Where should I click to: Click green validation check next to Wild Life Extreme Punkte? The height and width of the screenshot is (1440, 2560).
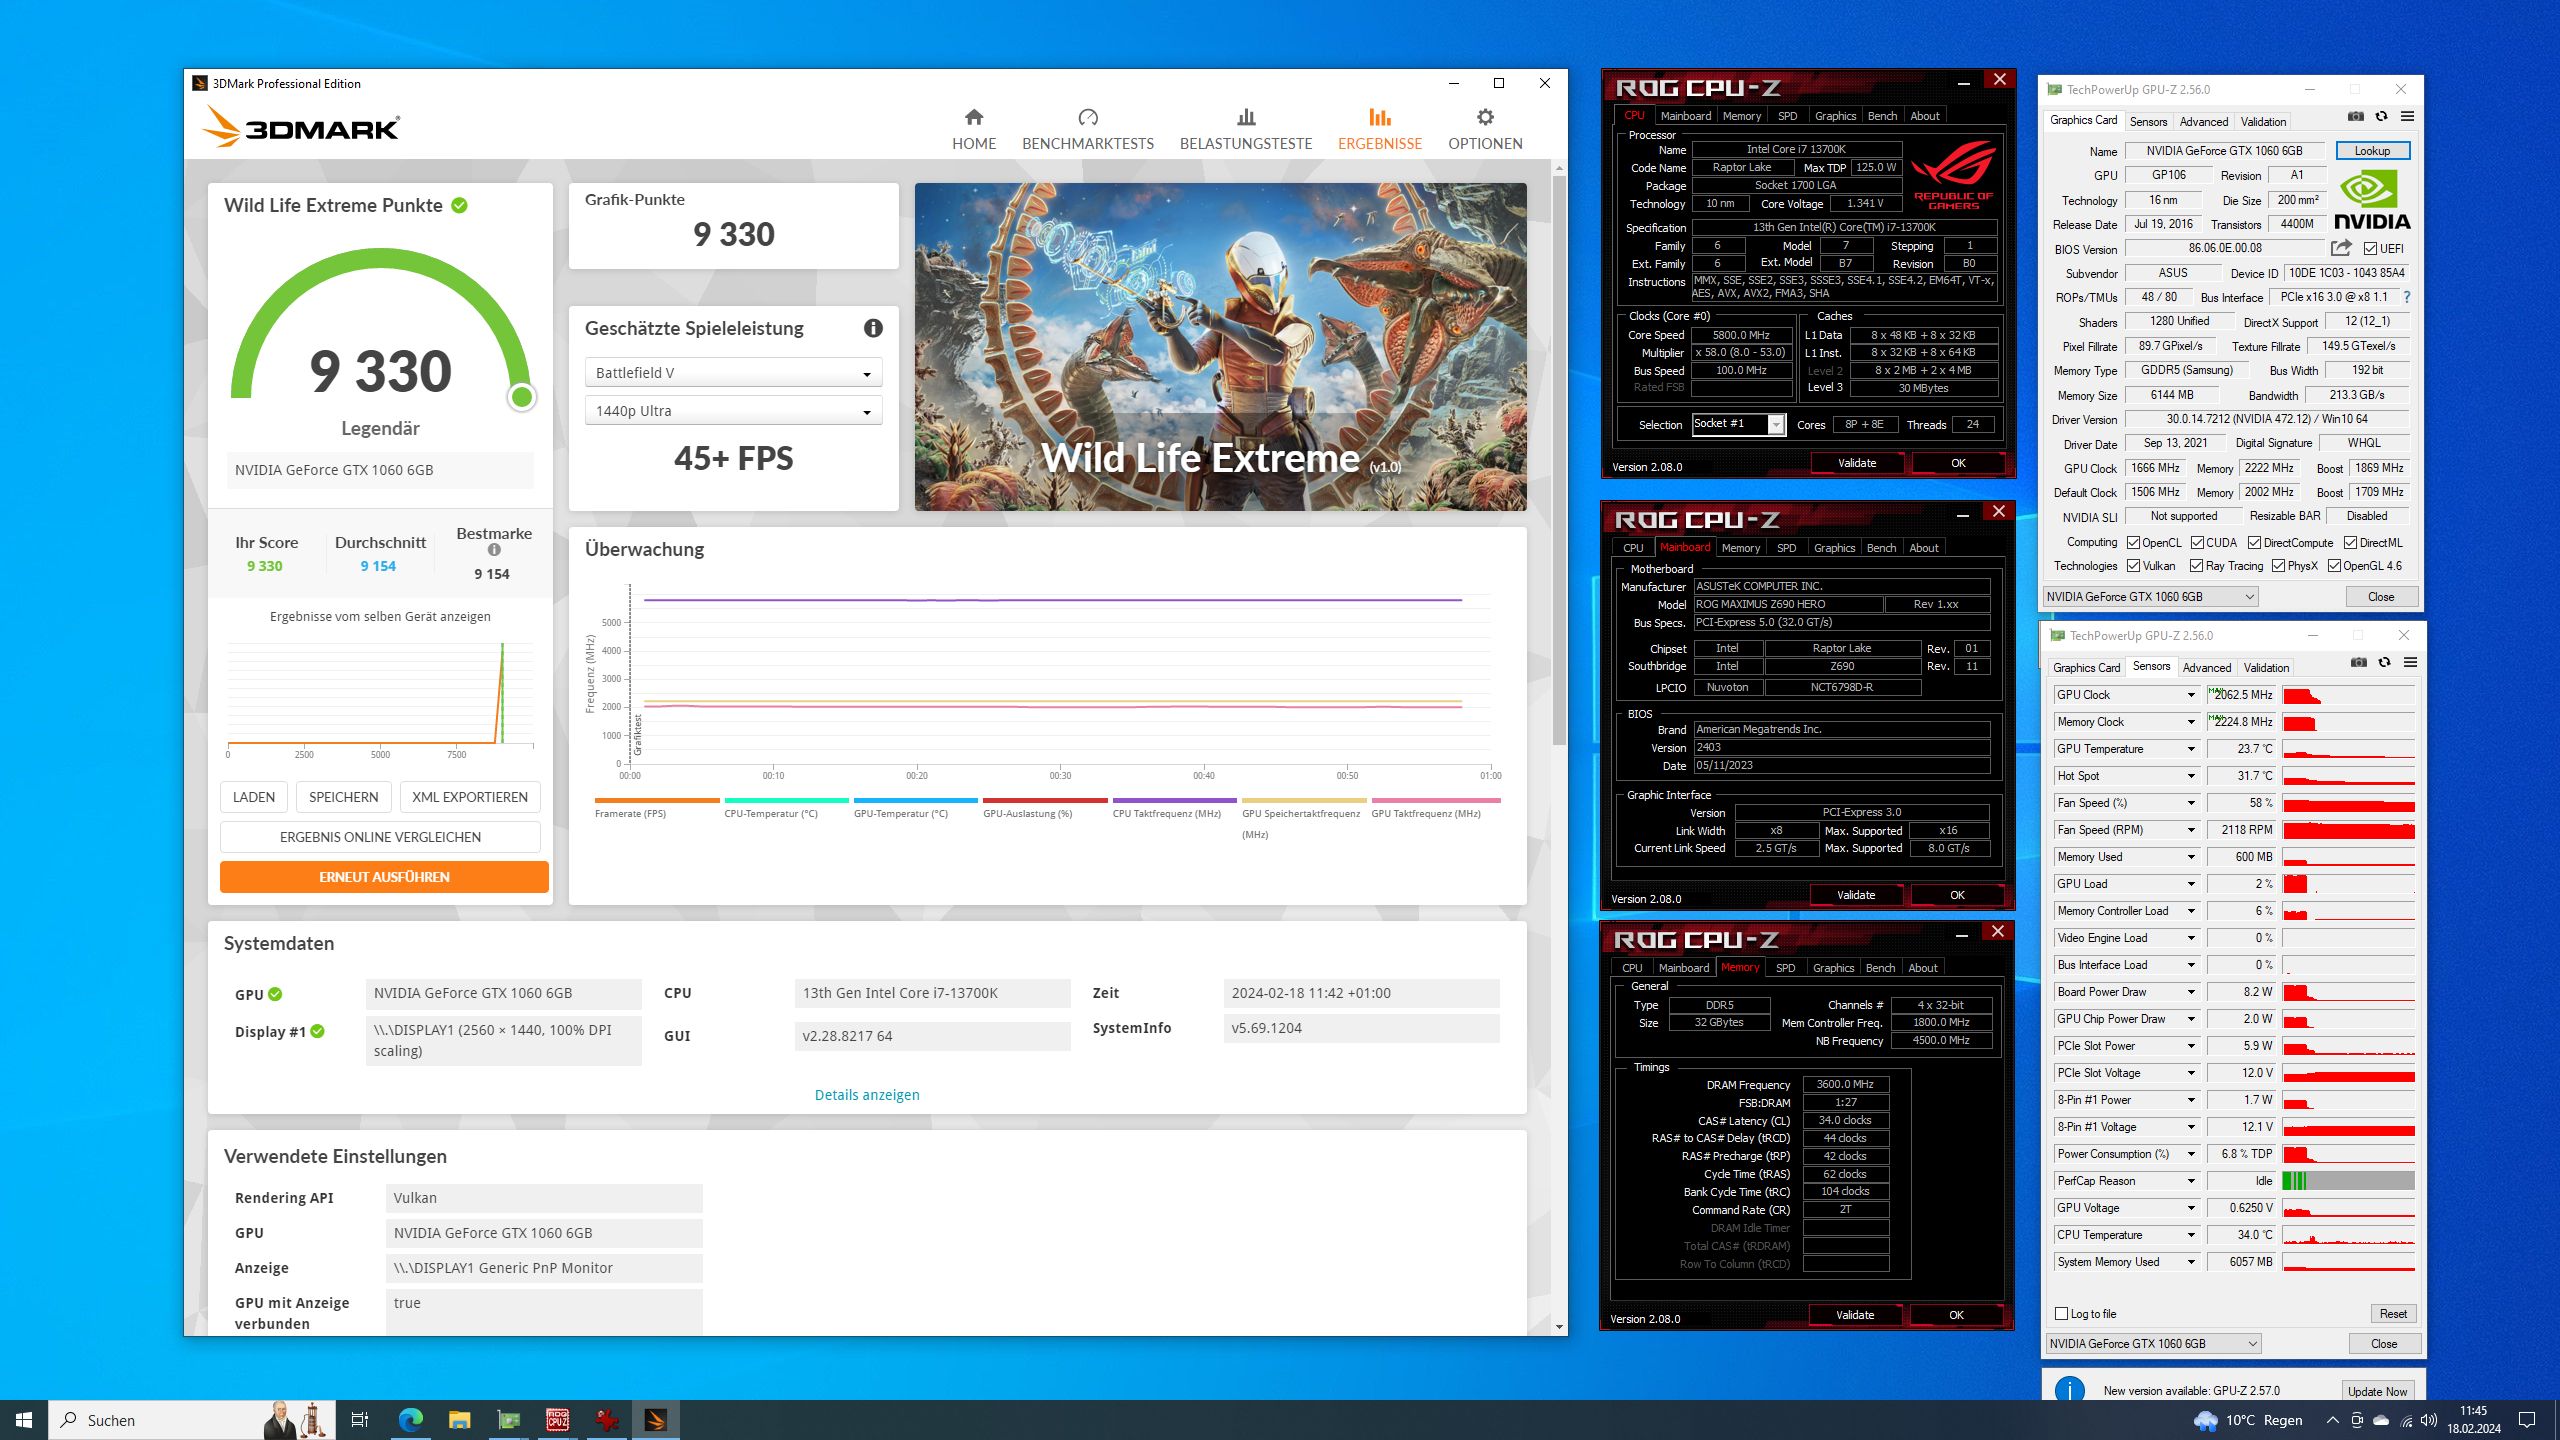click(459, 205)
